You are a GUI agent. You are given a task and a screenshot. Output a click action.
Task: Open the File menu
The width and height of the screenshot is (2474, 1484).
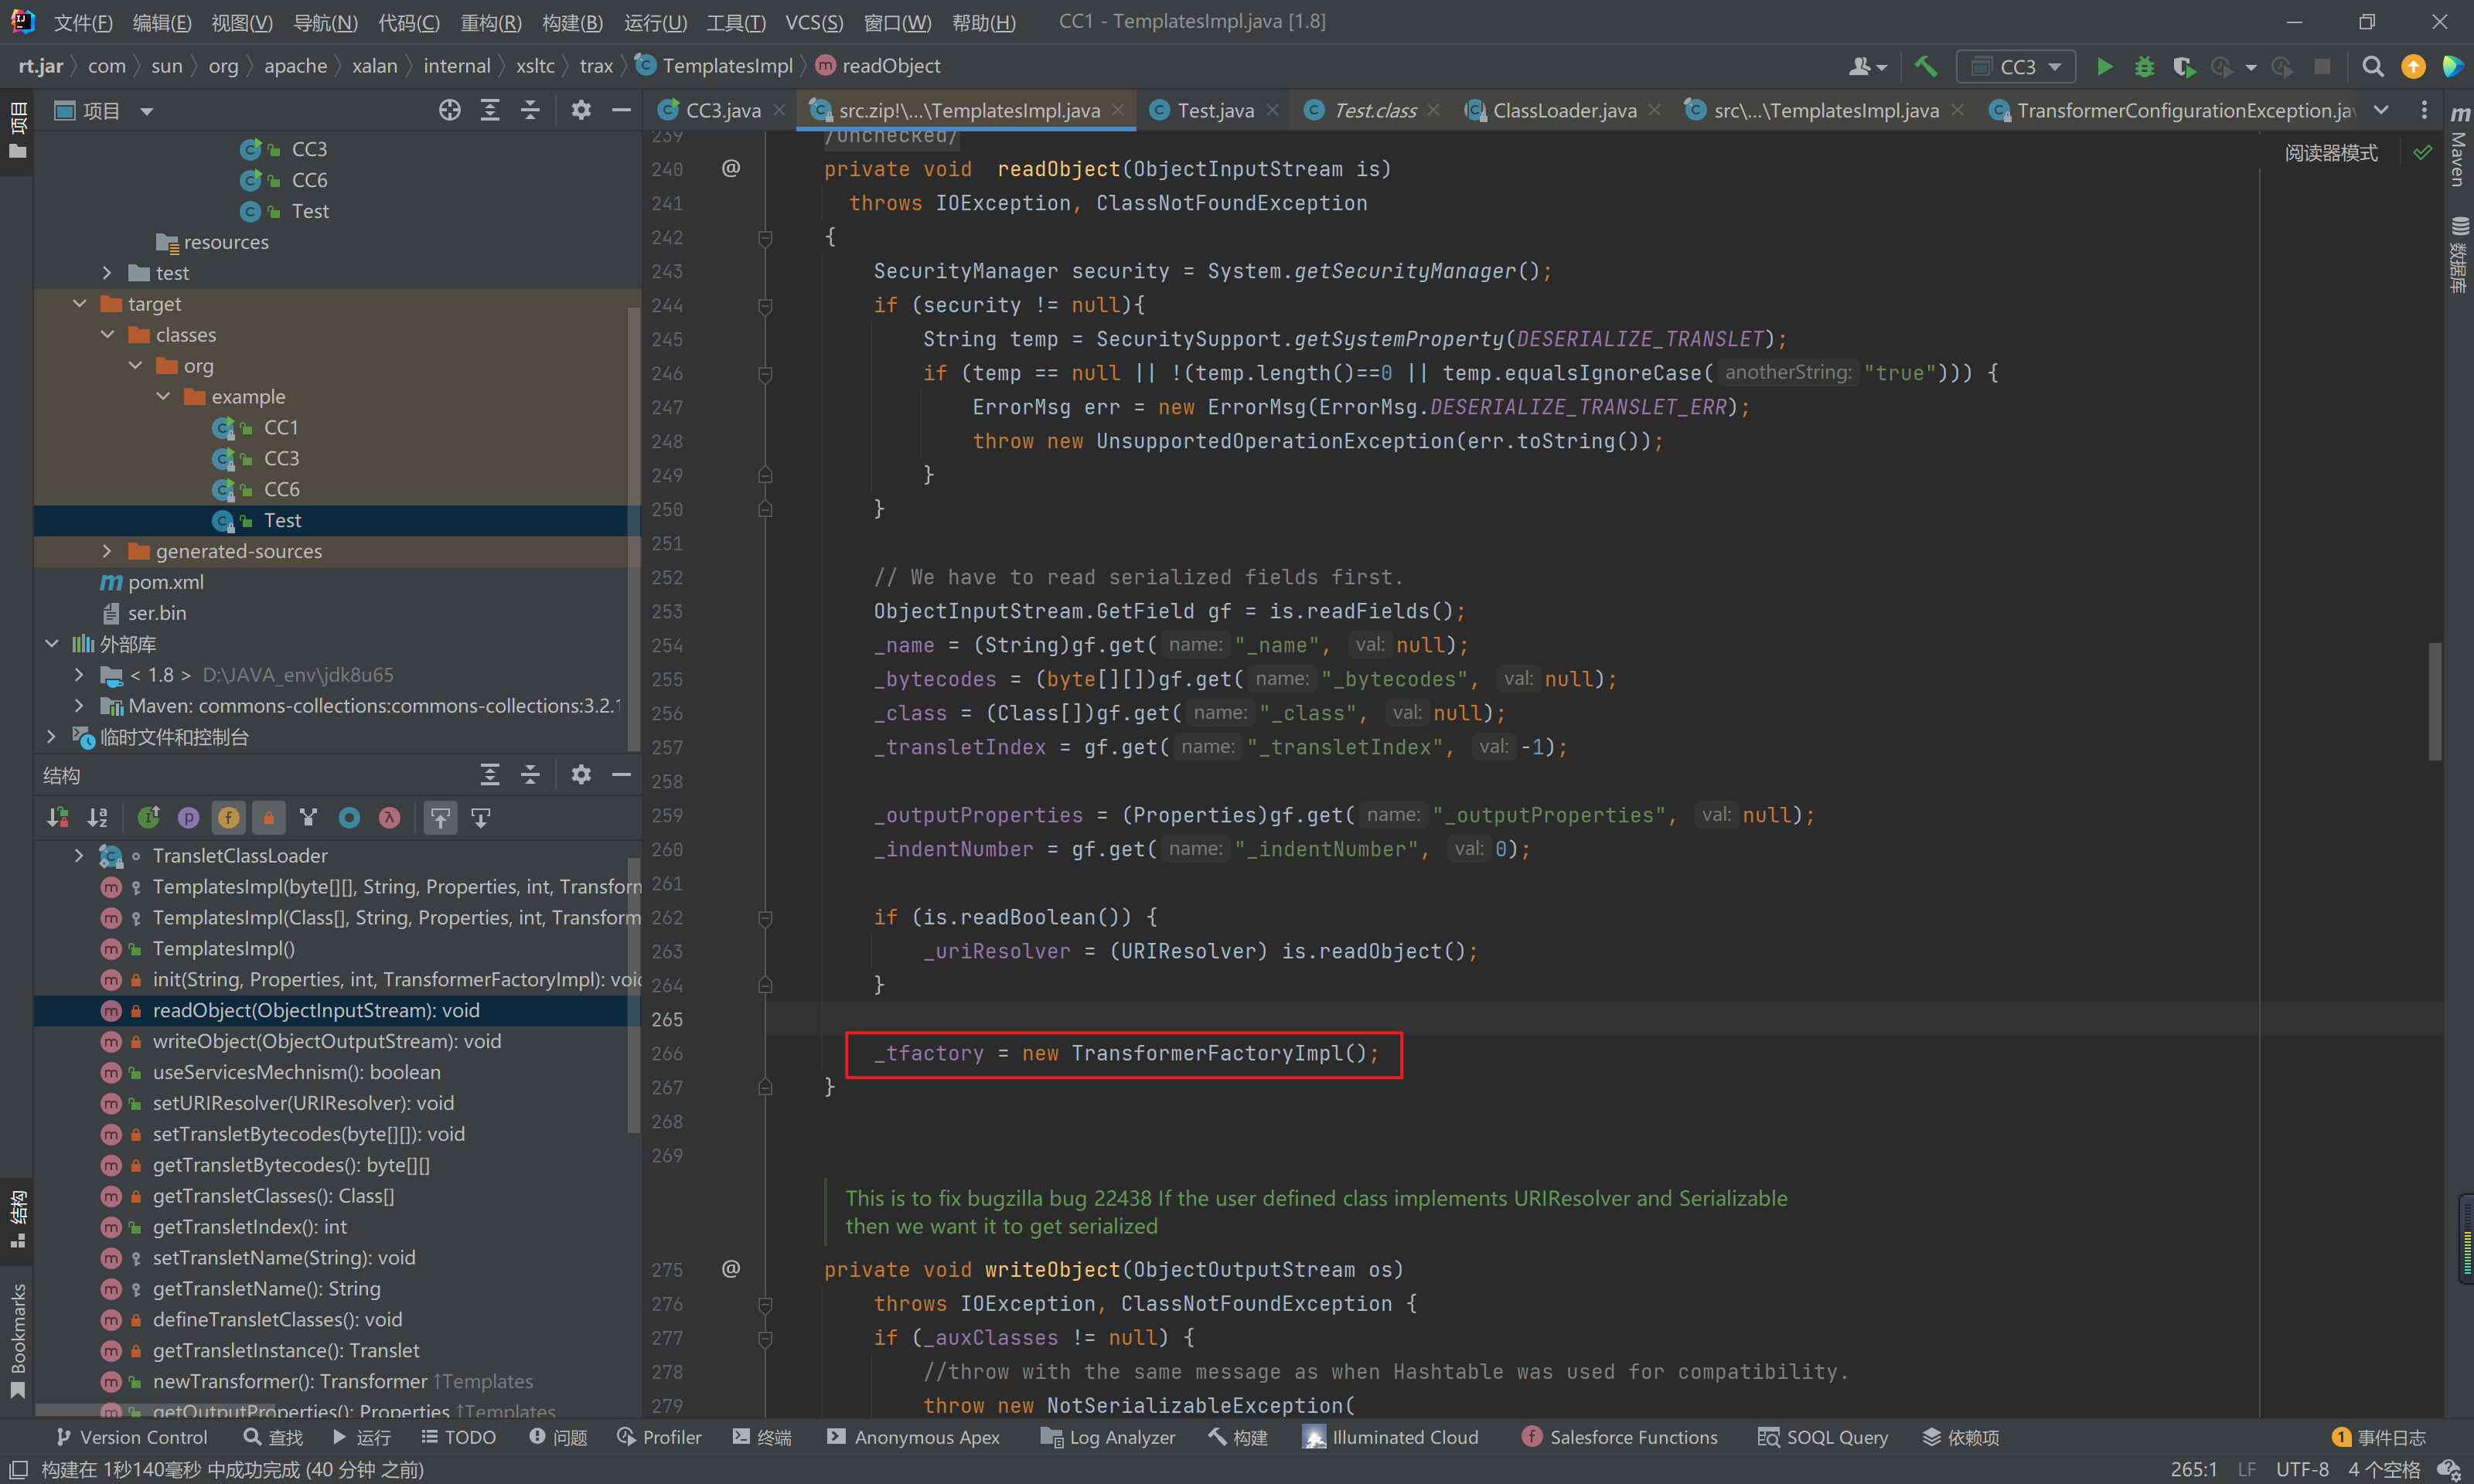coord(82,22)
